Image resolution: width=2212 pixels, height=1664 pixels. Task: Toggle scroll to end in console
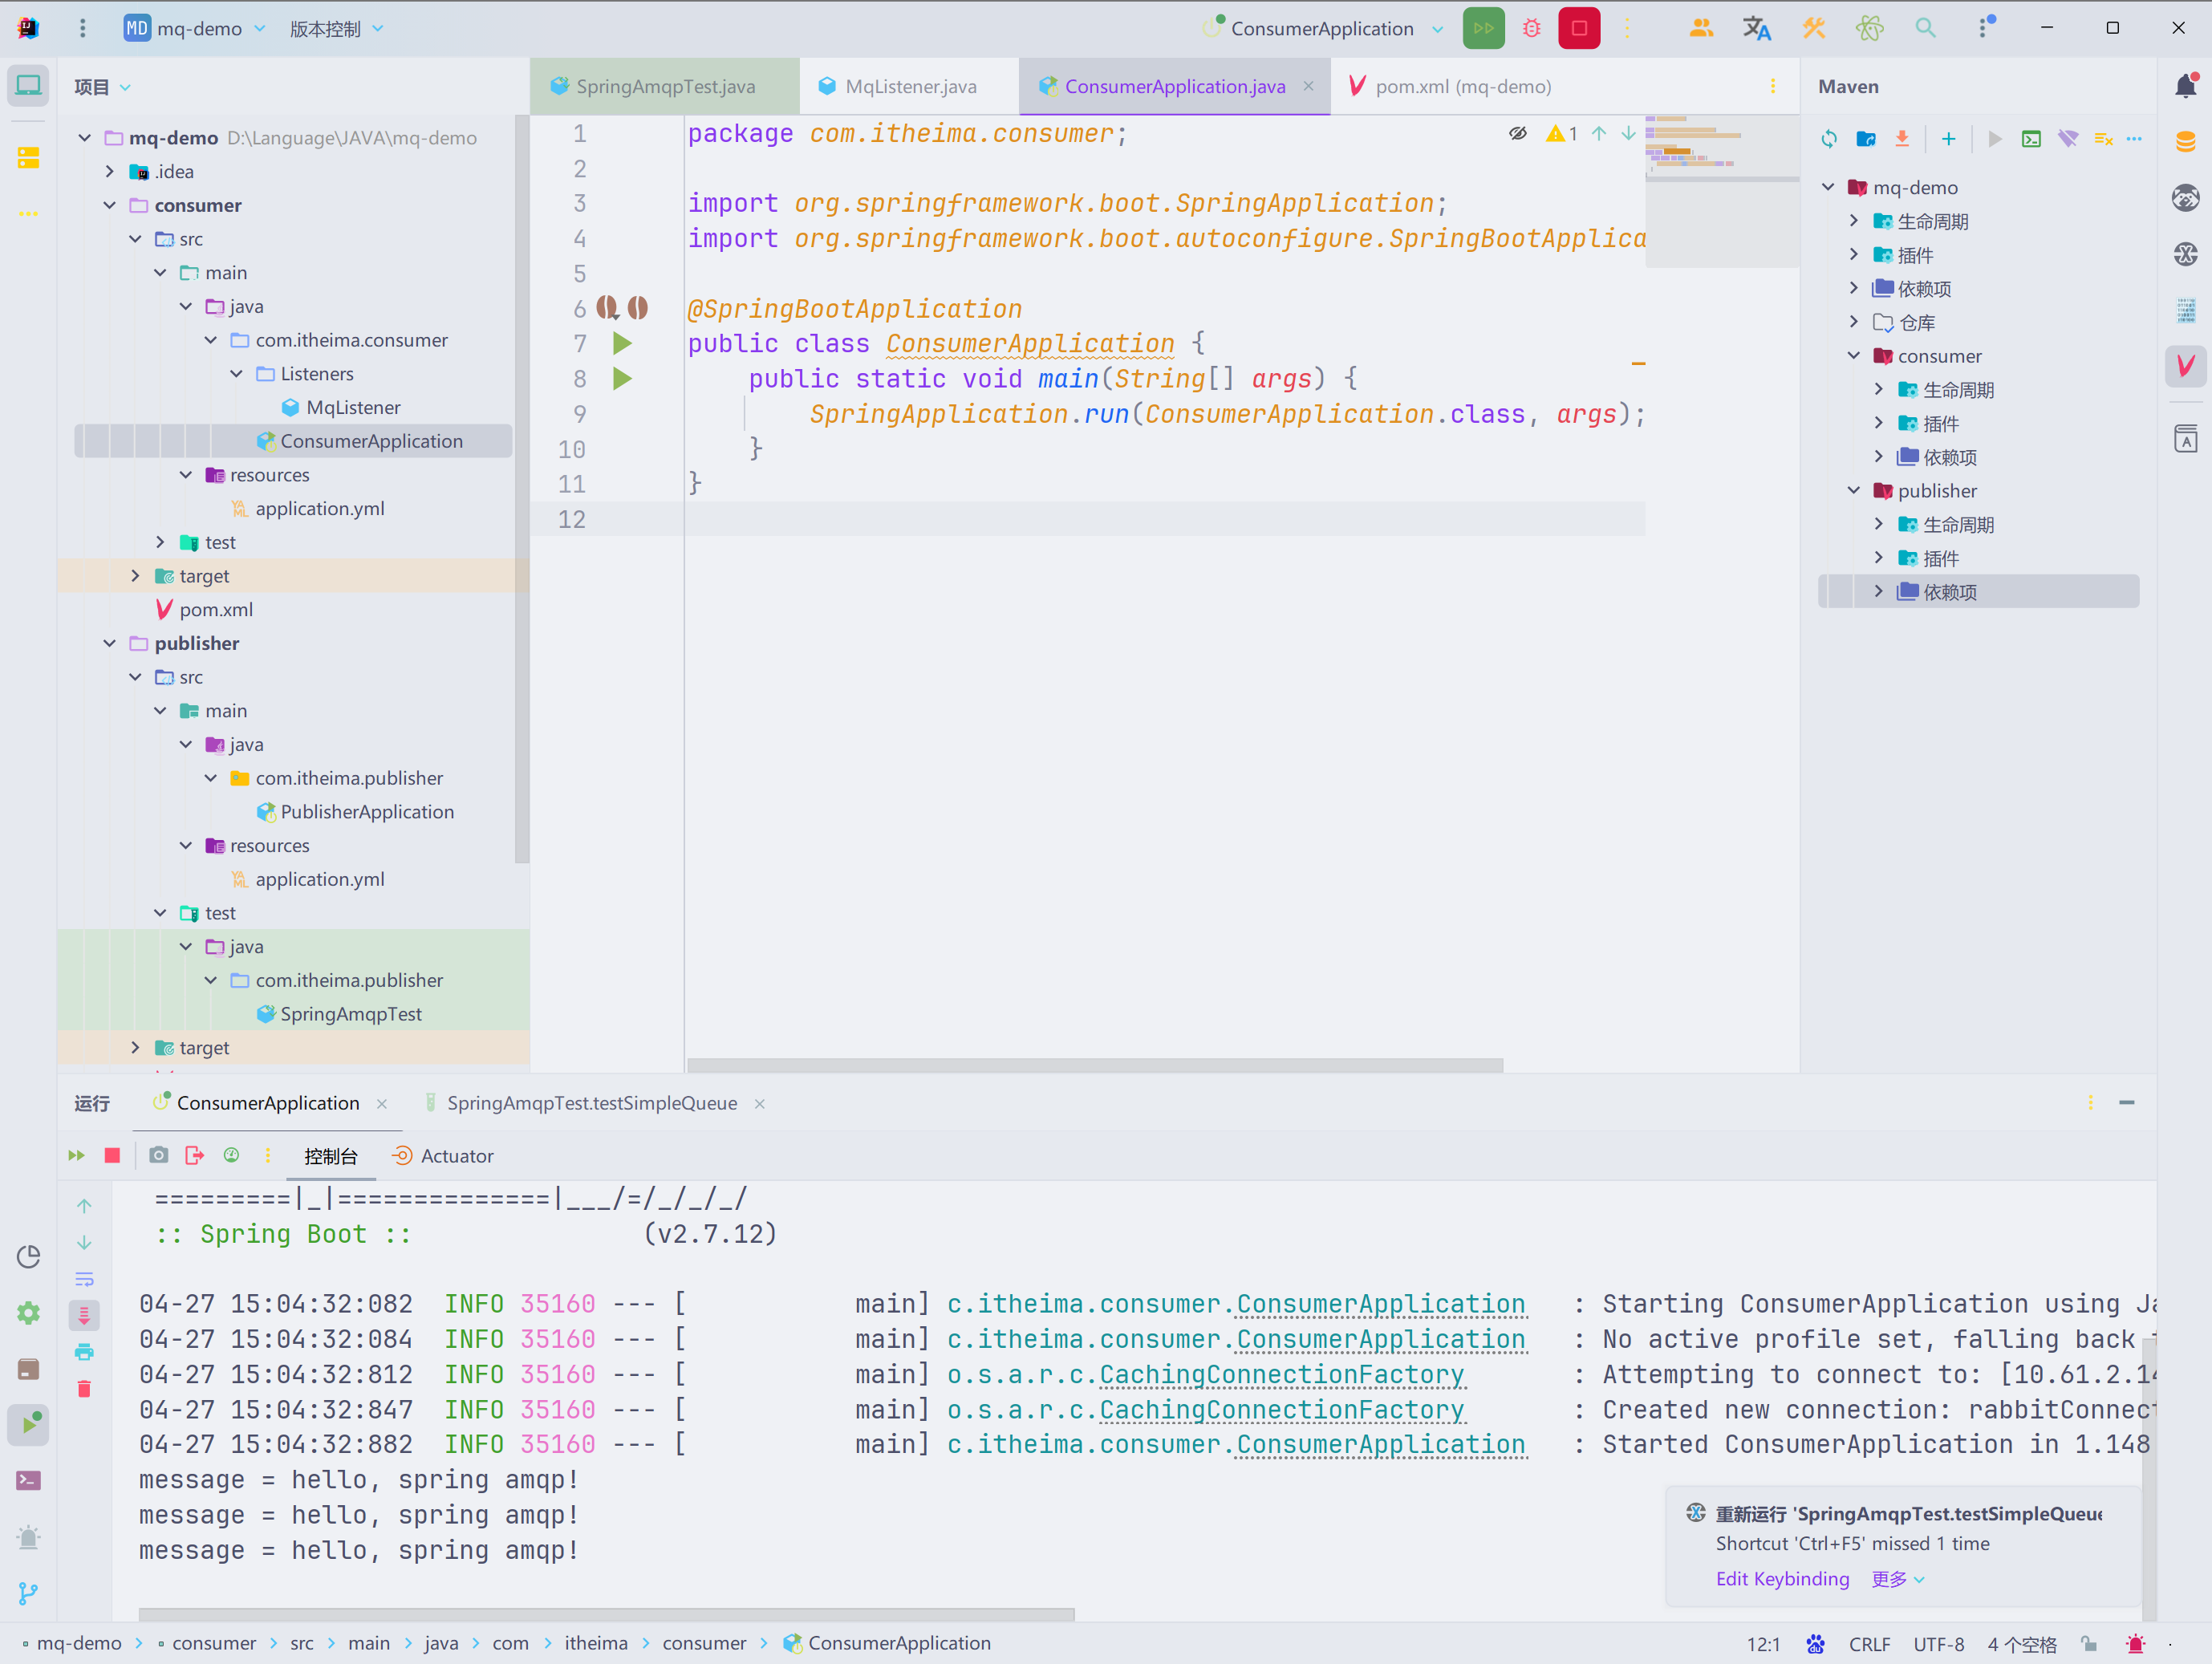pos(84,1315)
